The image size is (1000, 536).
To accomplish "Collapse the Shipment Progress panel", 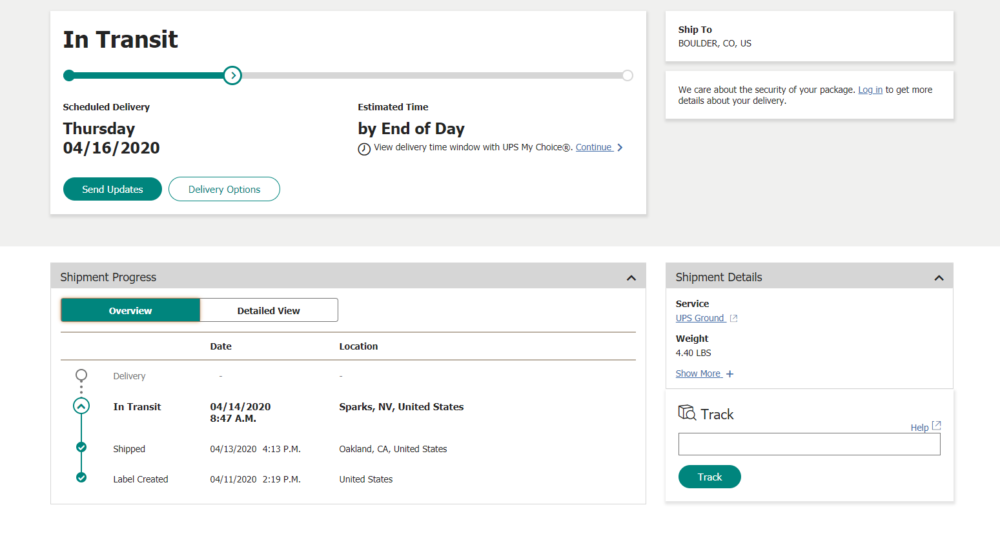I will tap(631, 277).
